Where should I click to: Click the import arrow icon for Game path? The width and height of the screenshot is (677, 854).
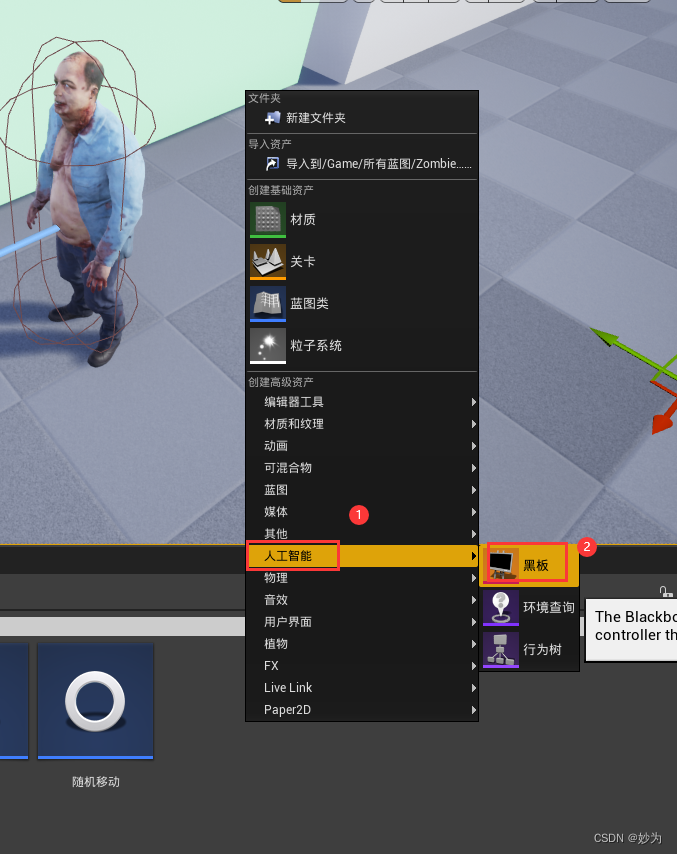click(272, 163)
